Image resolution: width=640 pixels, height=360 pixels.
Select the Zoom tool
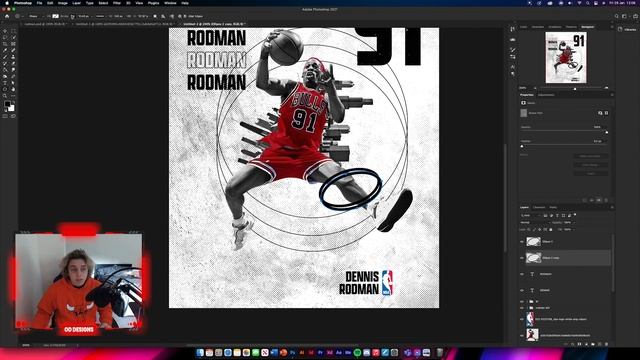click(x=5, y=96)
